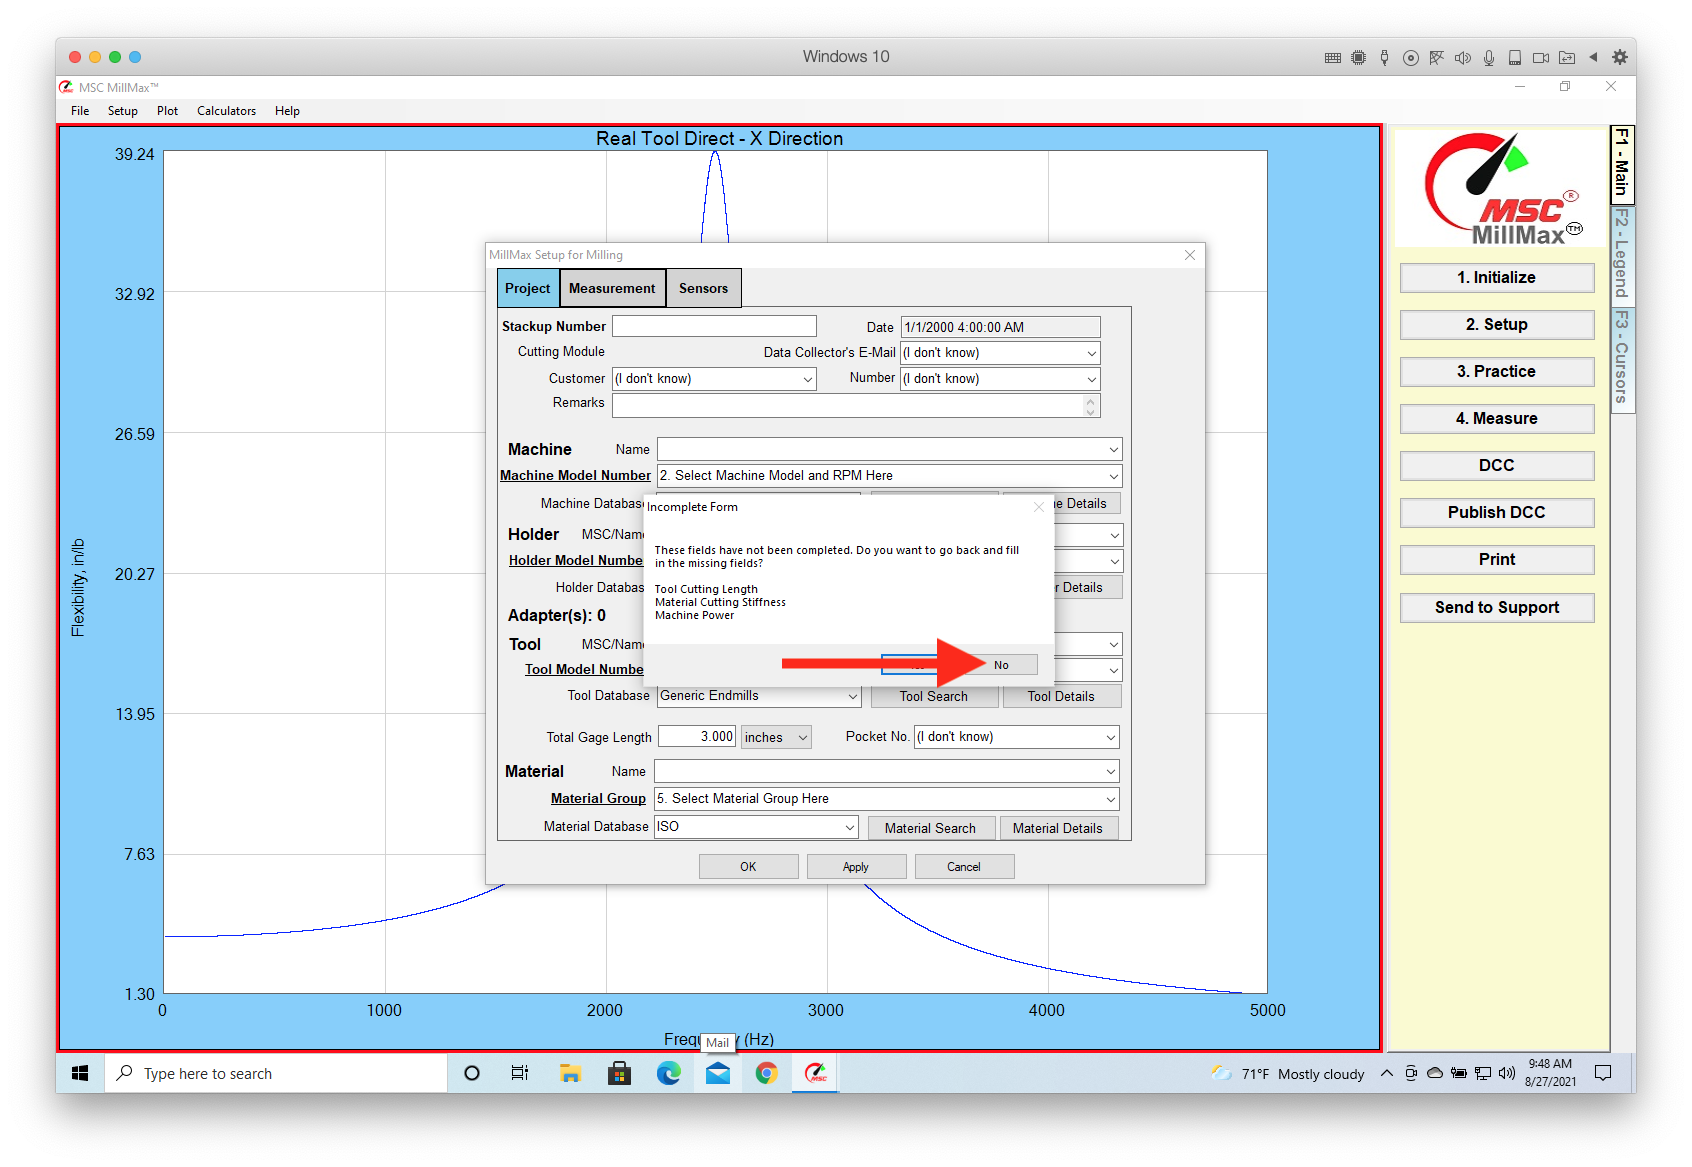Launch Google Chrome from taskbar
The height and width of the screenshot is (1167, 1692).
point(767,1073)
